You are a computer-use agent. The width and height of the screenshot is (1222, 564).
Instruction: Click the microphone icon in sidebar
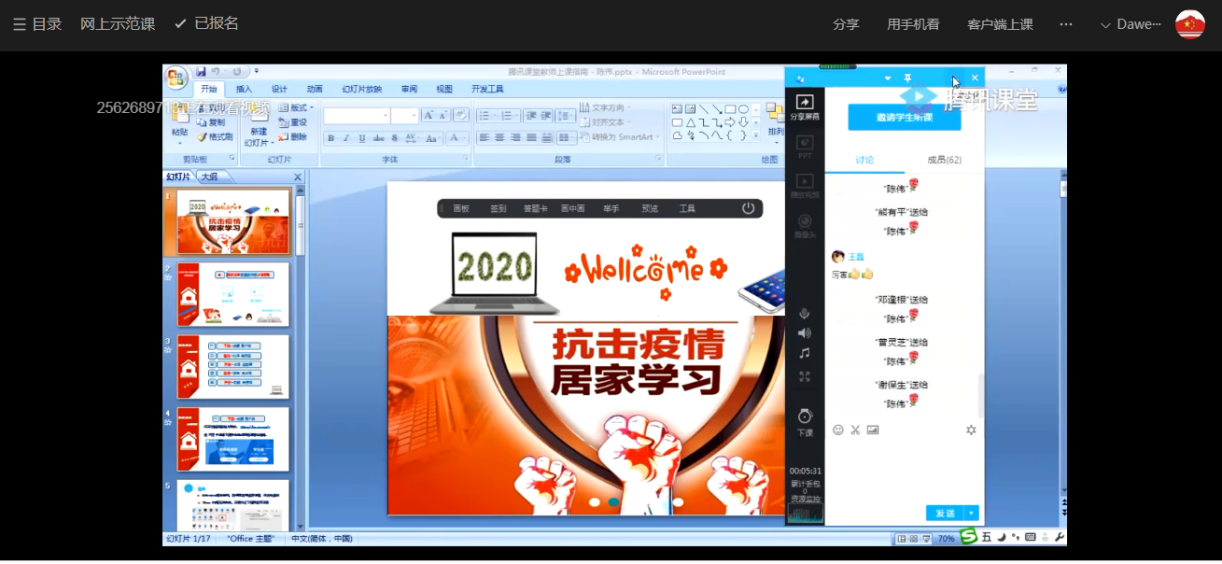tap(804, 313)
